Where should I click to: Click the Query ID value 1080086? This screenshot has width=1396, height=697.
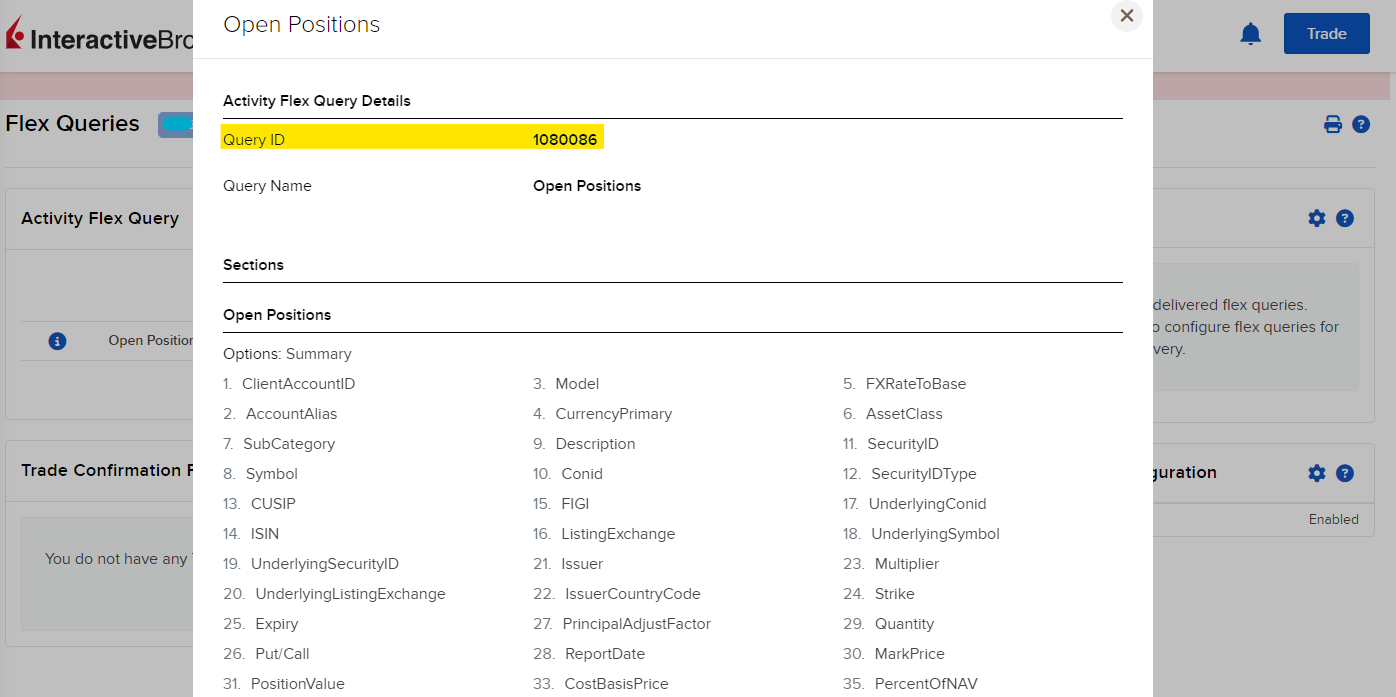click(565, 139)
